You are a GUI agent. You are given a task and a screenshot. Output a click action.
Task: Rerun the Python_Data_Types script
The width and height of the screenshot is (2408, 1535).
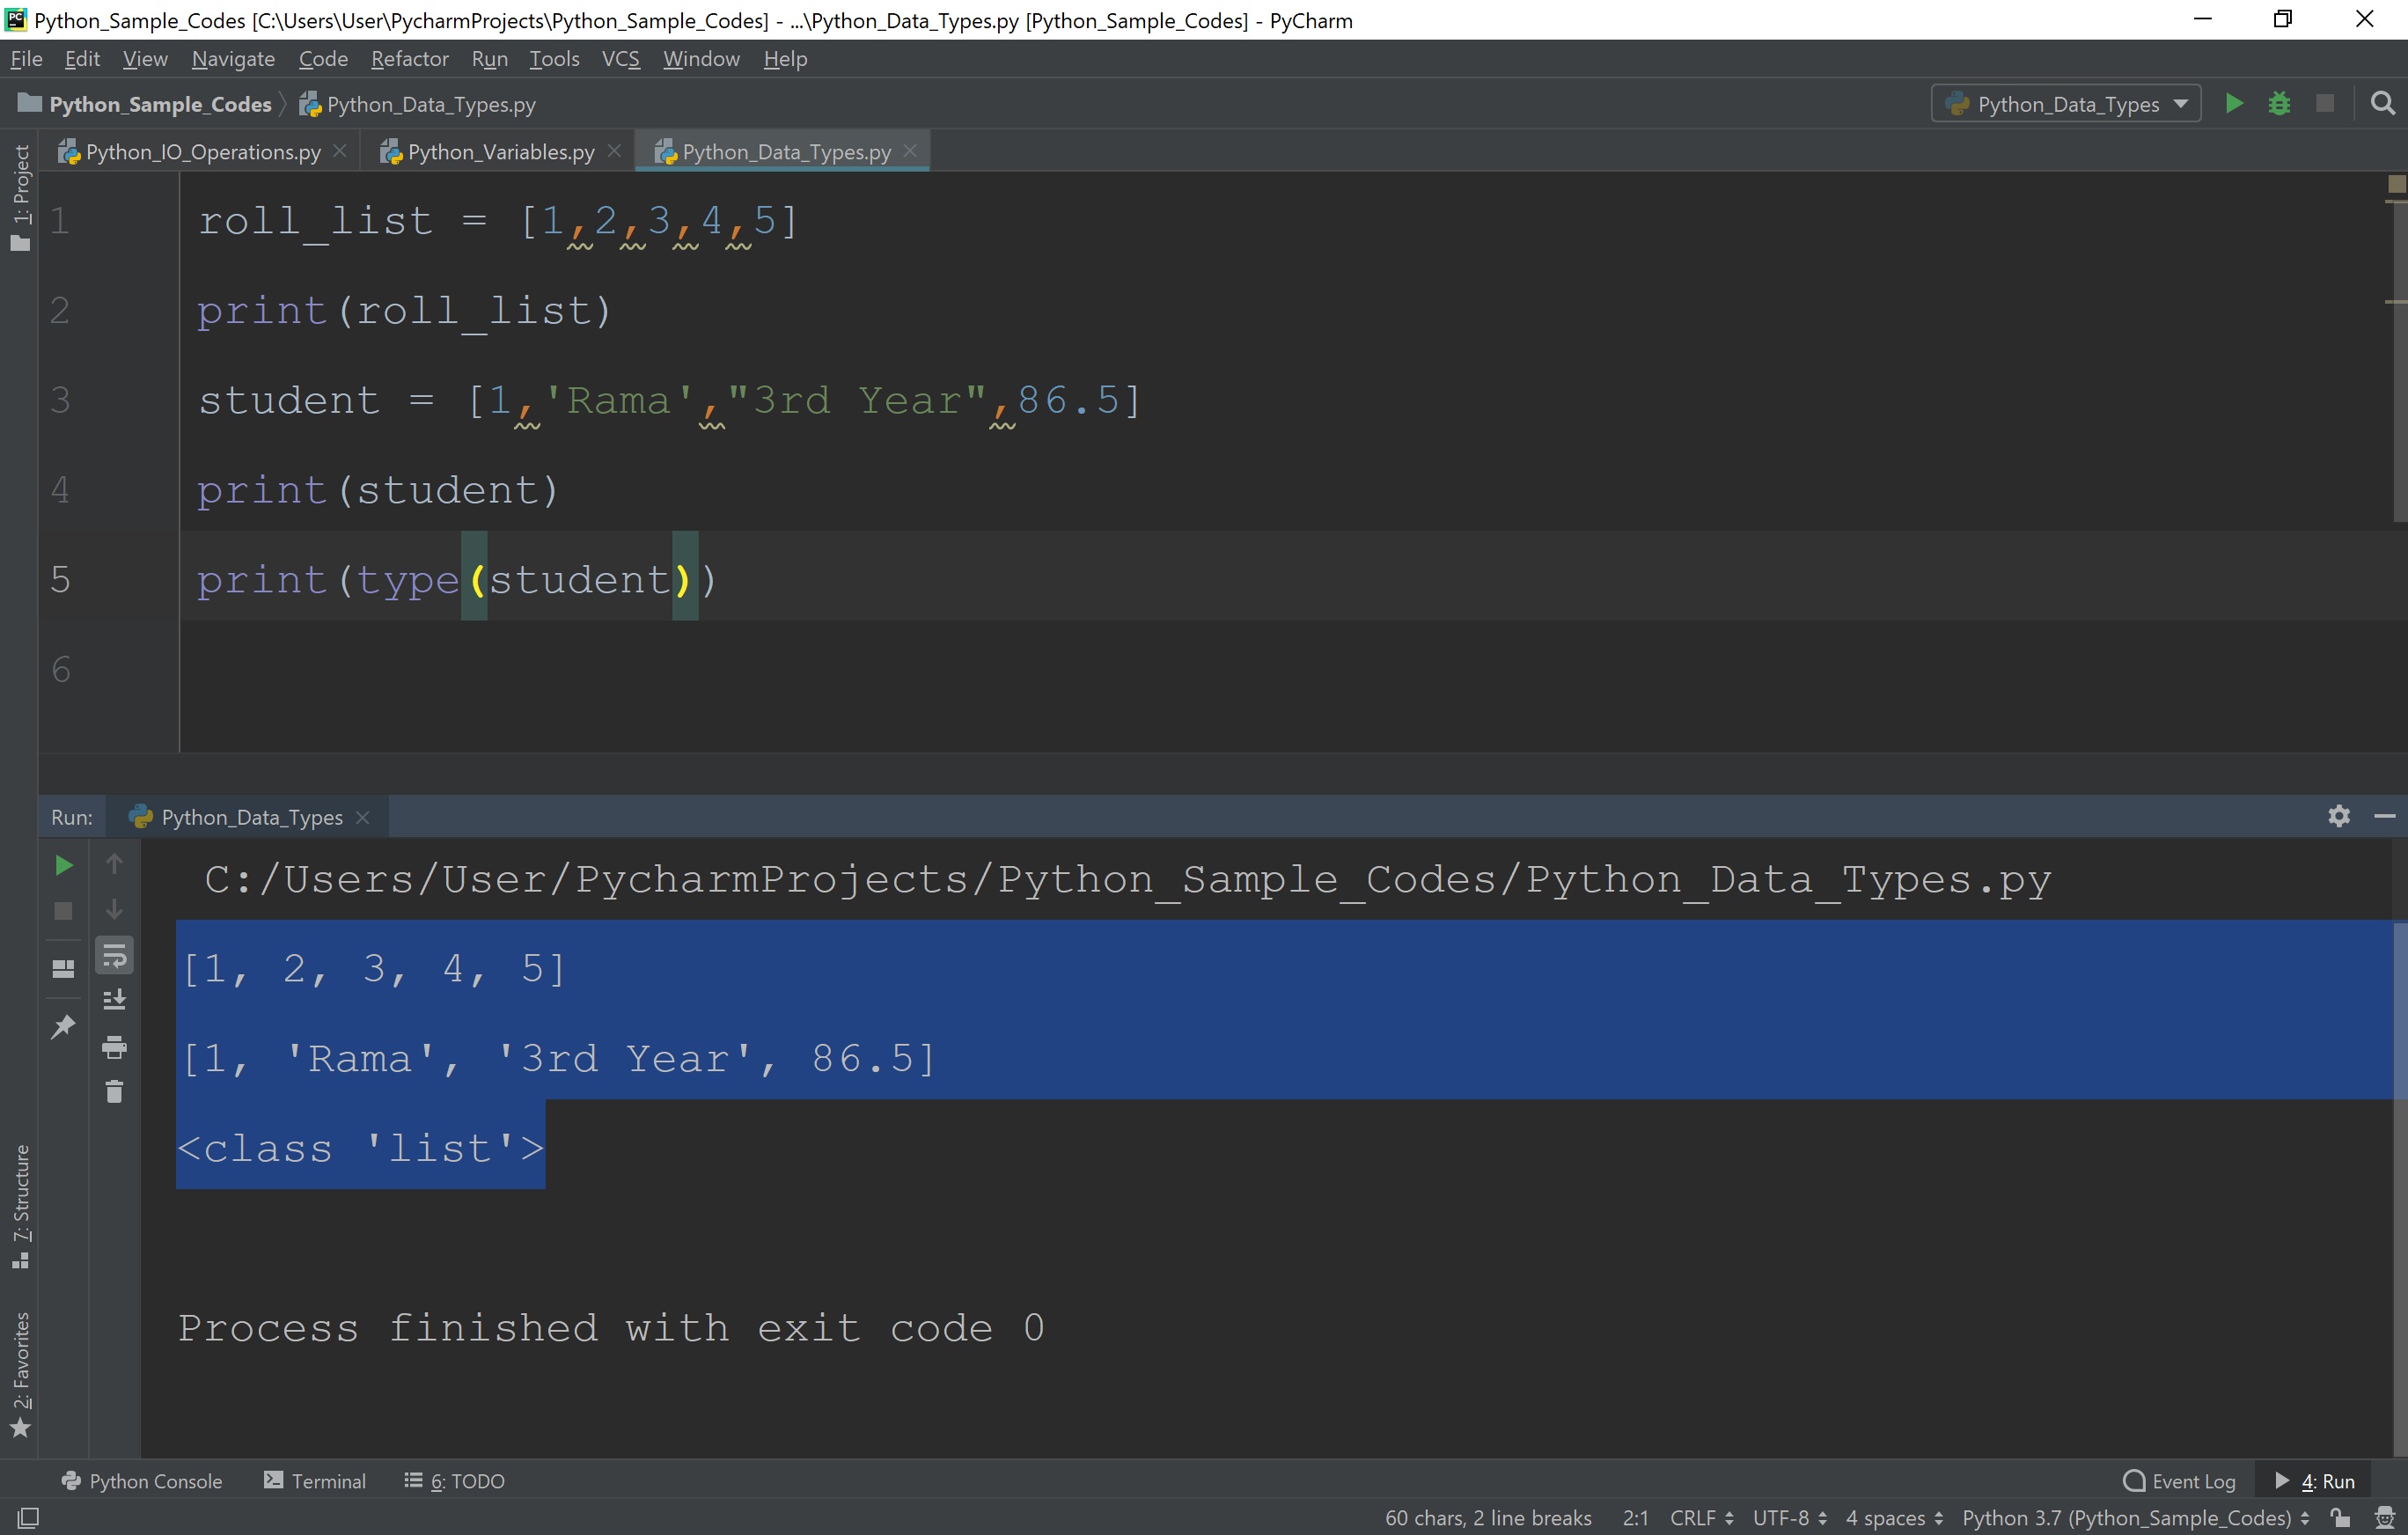pyautogui.click(x=64, y=865)
